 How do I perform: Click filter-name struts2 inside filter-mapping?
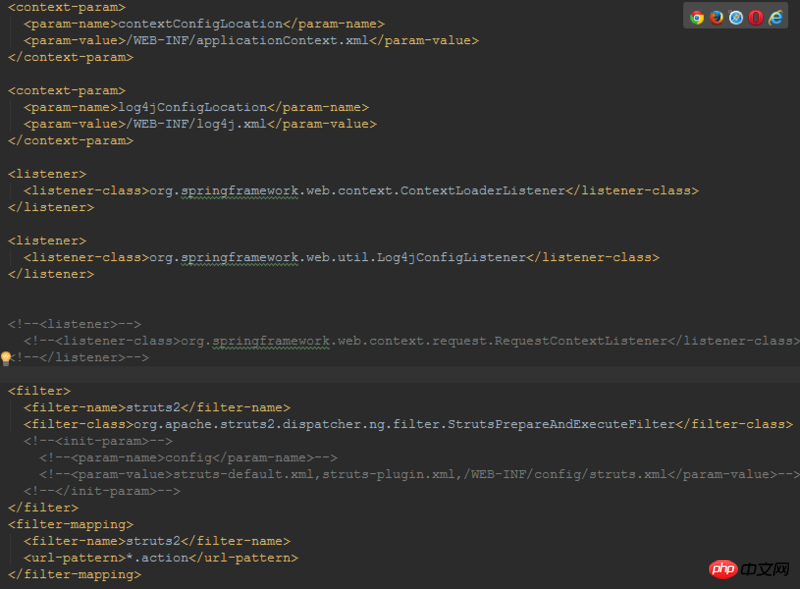(157, 541)
